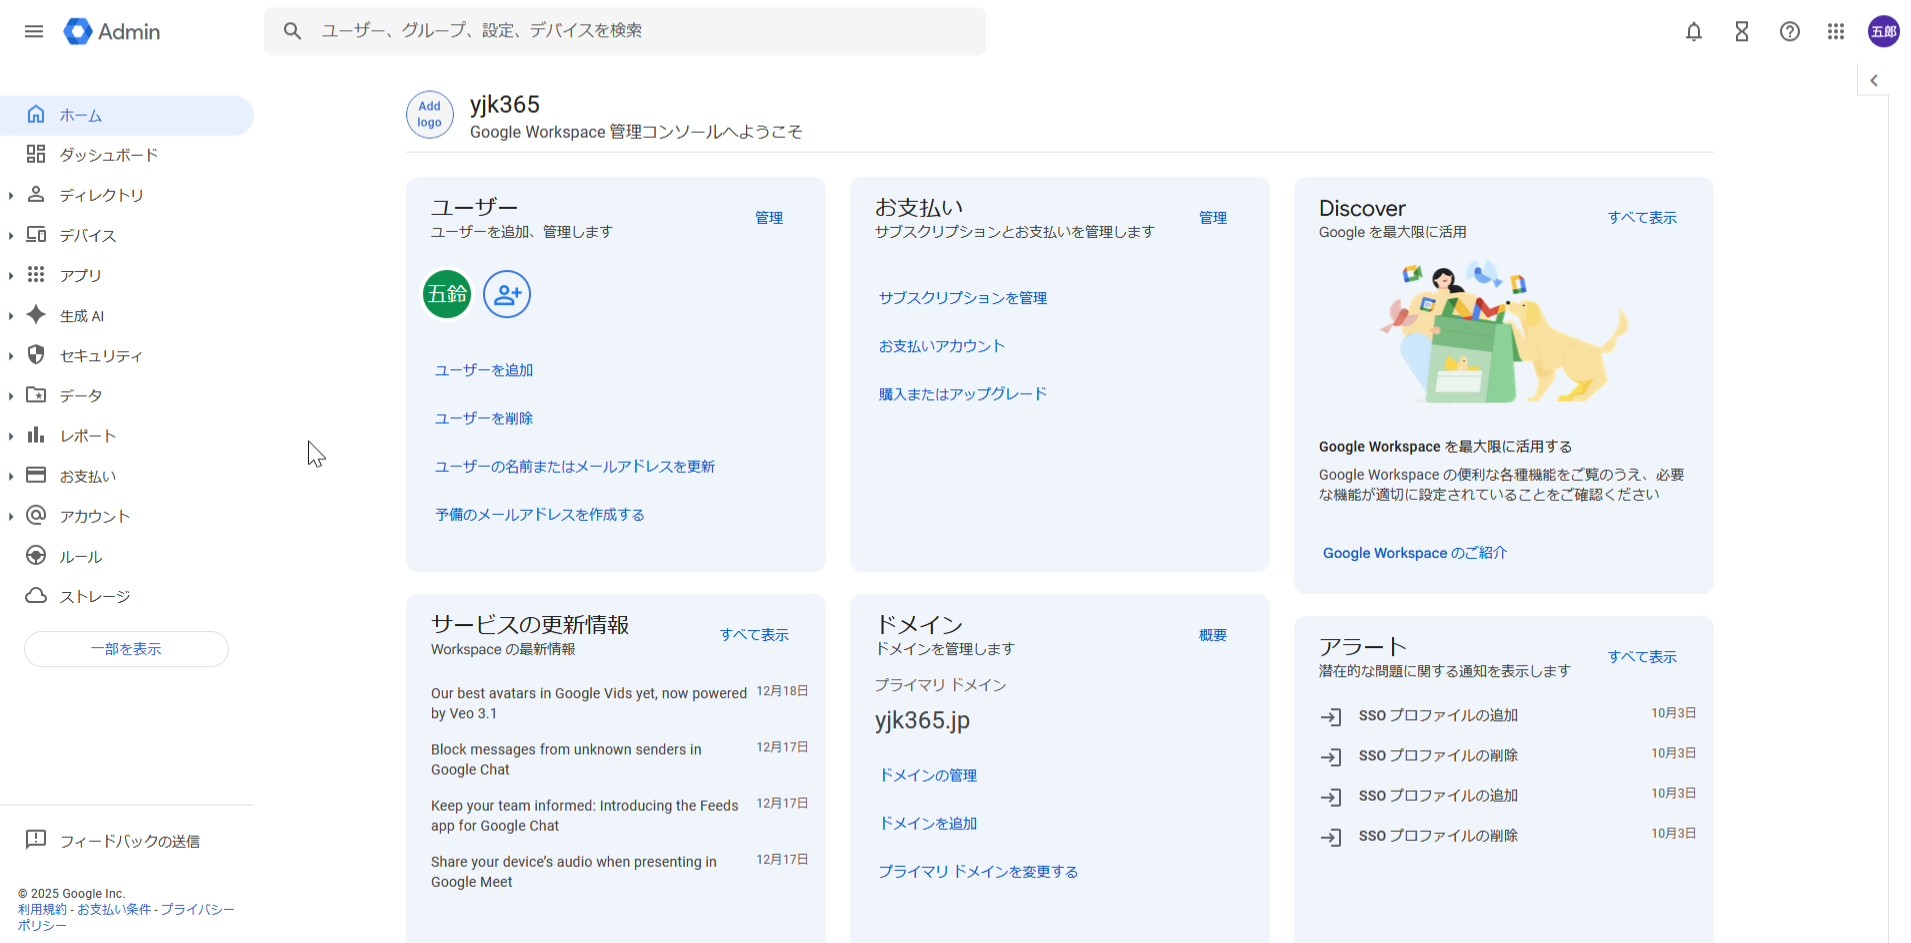Viewport: 1911px width, 943px height.
Task: Click the add user icon button
Action: [x=507, y=294]
